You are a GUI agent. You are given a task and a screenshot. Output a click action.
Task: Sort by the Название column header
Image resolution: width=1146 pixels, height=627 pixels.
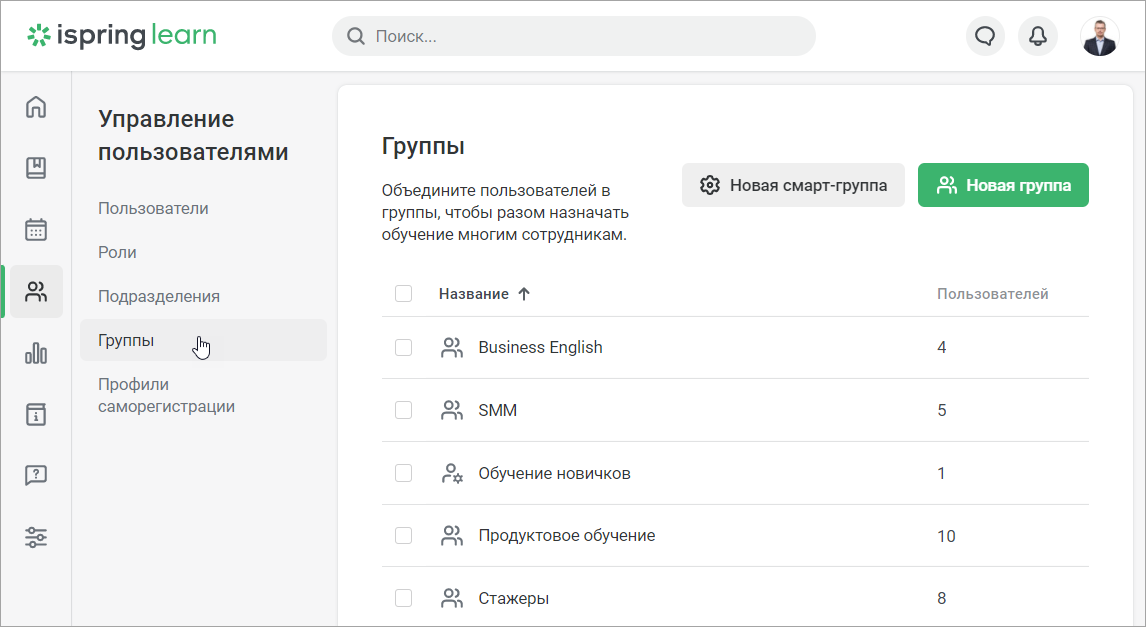[474, 294]
